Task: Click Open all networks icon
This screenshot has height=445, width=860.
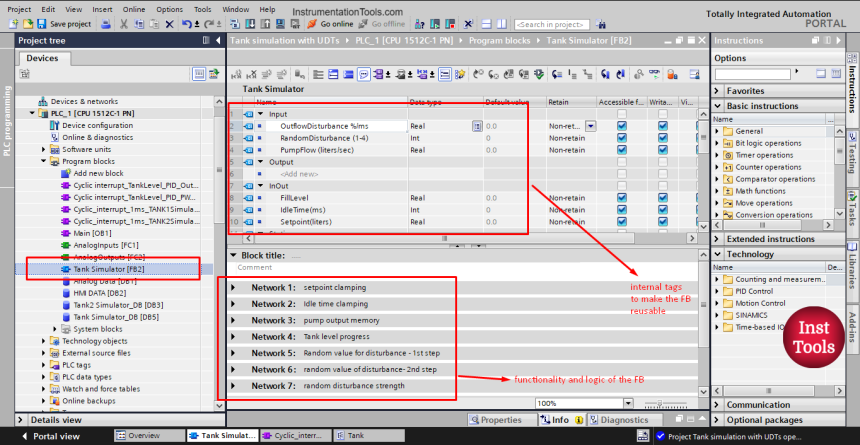Action: 333,74
